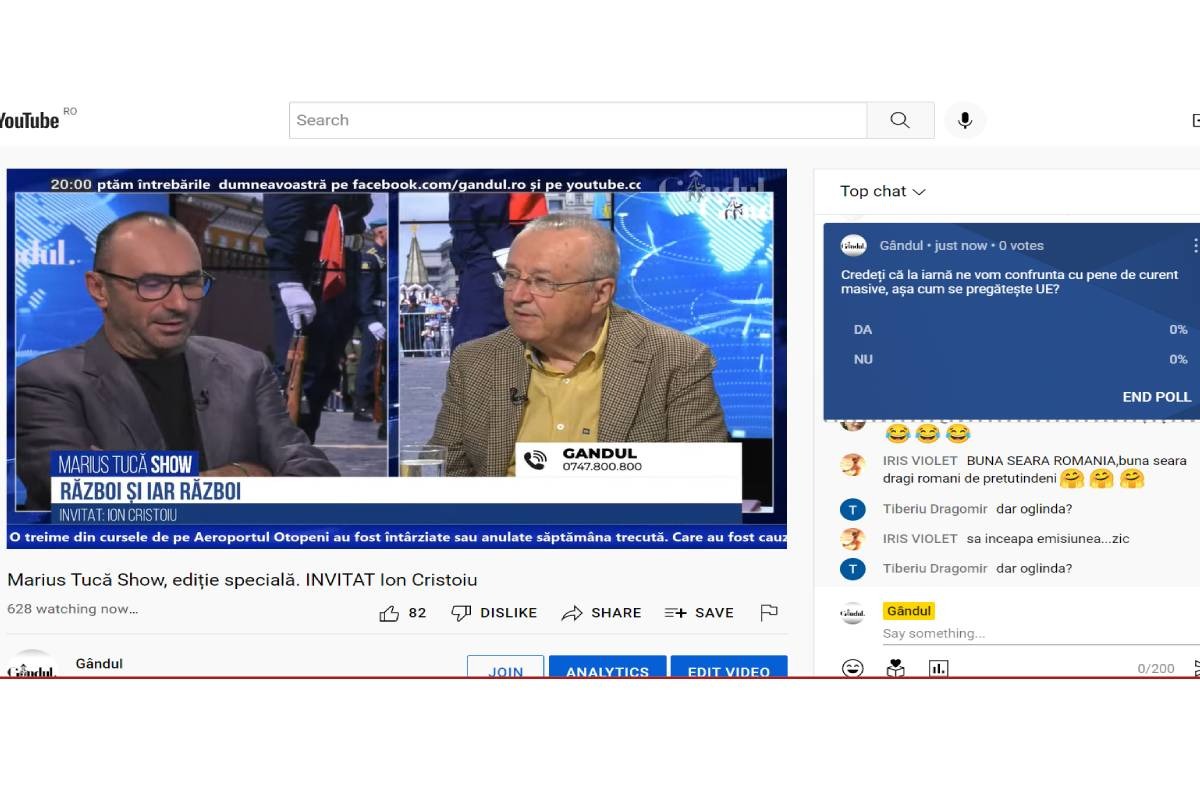The width and height of the screenshot is (1200, 800).
Task: Click '628 watching now' text
Action: 72,609
